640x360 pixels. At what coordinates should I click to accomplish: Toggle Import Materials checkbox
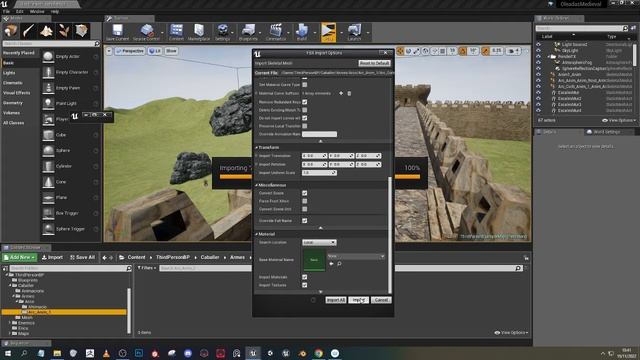pyautogui.click(x=304, y=277)
